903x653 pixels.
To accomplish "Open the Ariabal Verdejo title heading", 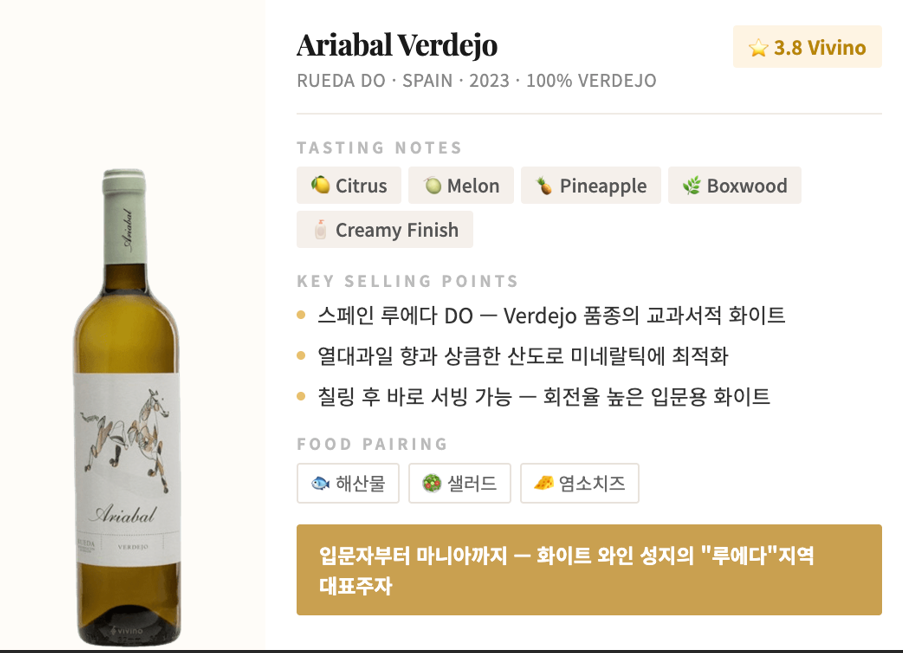I will (397, 45).
